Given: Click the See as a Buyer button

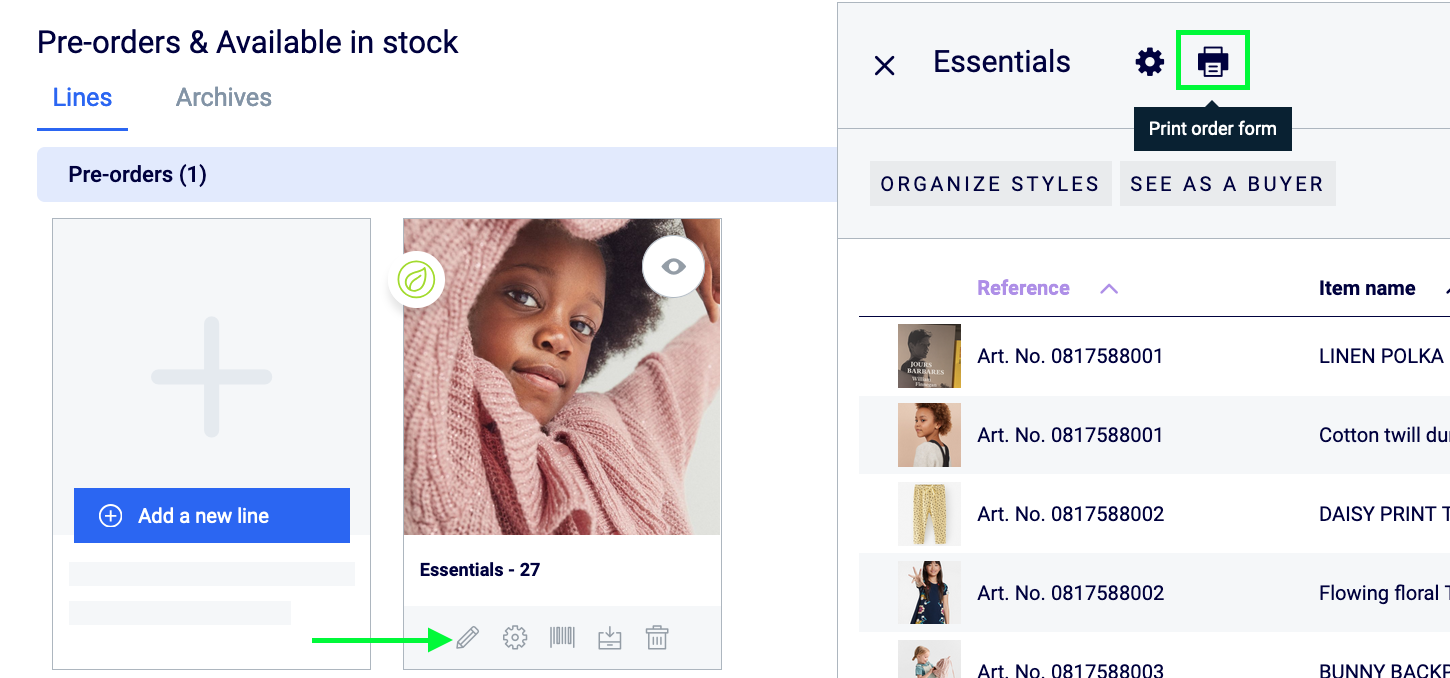Looking at the screenshot, I should click(x=1227, y=184).
